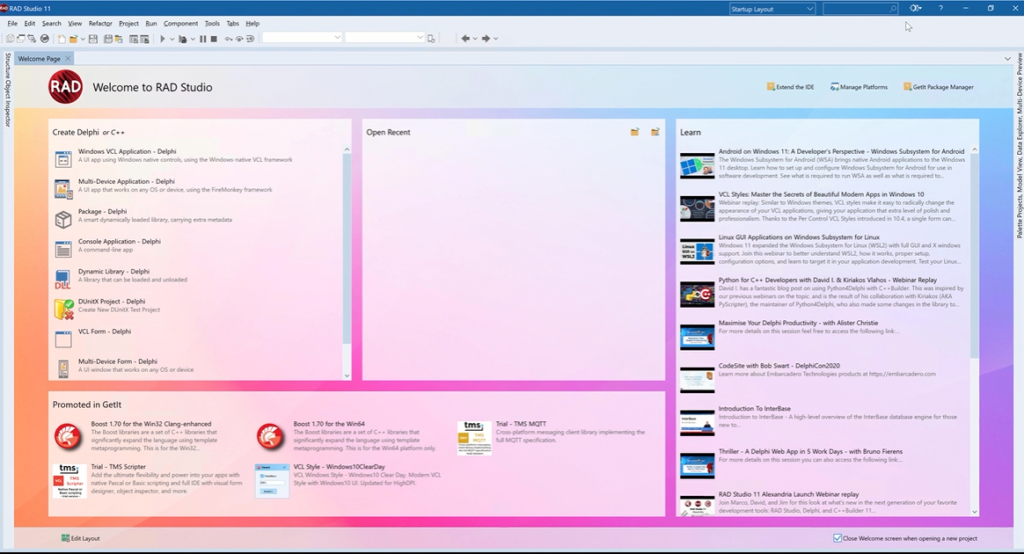1024x554 pixels.
Task: Expand the Back navigation history dropdown
Action: [x=475, y=39]
